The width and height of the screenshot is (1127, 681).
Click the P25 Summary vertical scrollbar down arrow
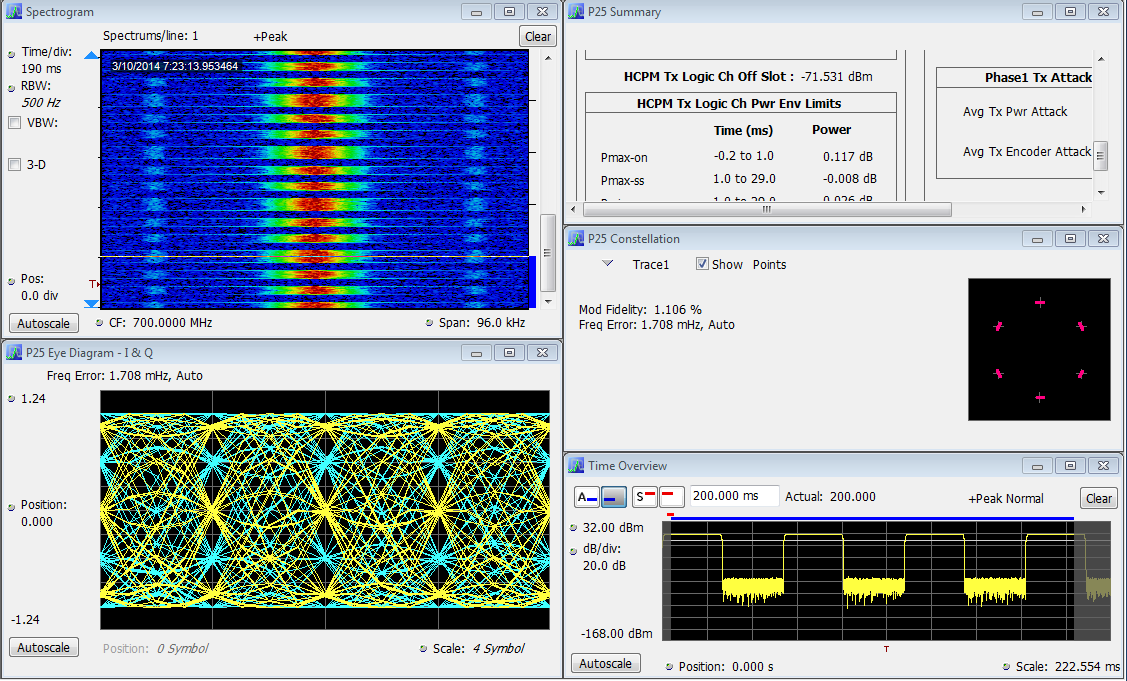pyautogui.click(x=1100, y=192)
